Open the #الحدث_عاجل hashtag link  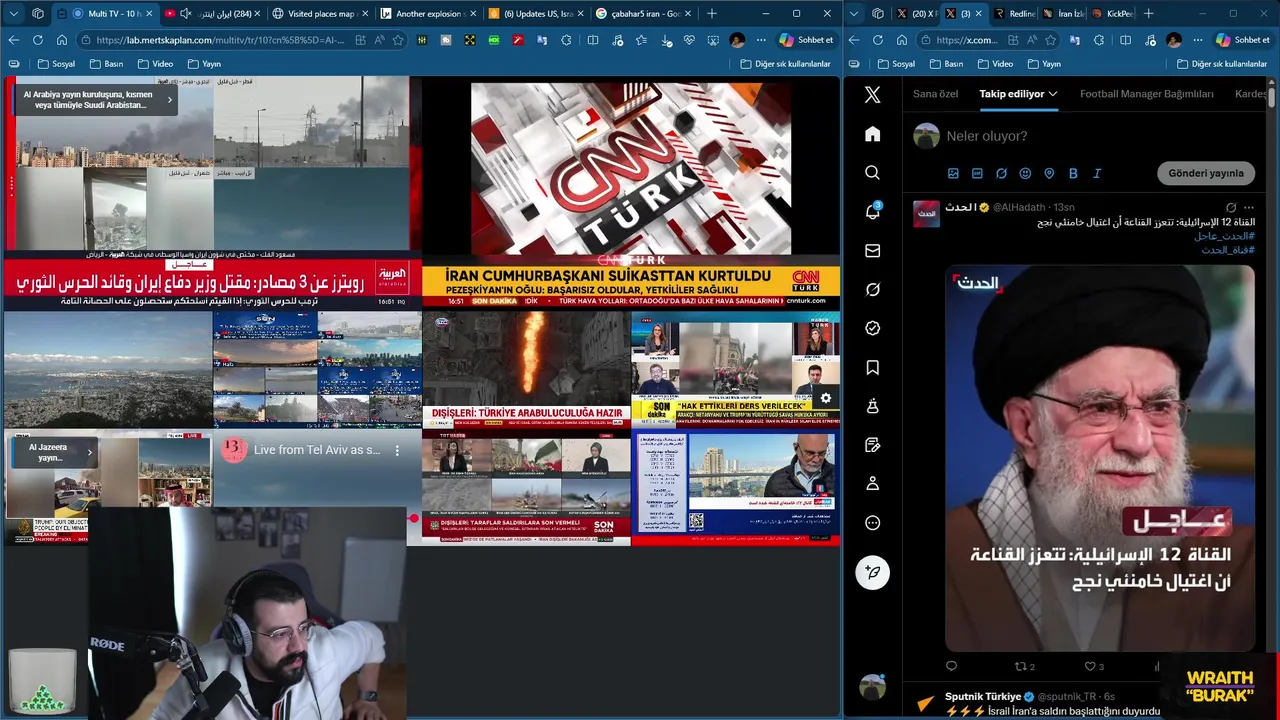click(1224, 236)
